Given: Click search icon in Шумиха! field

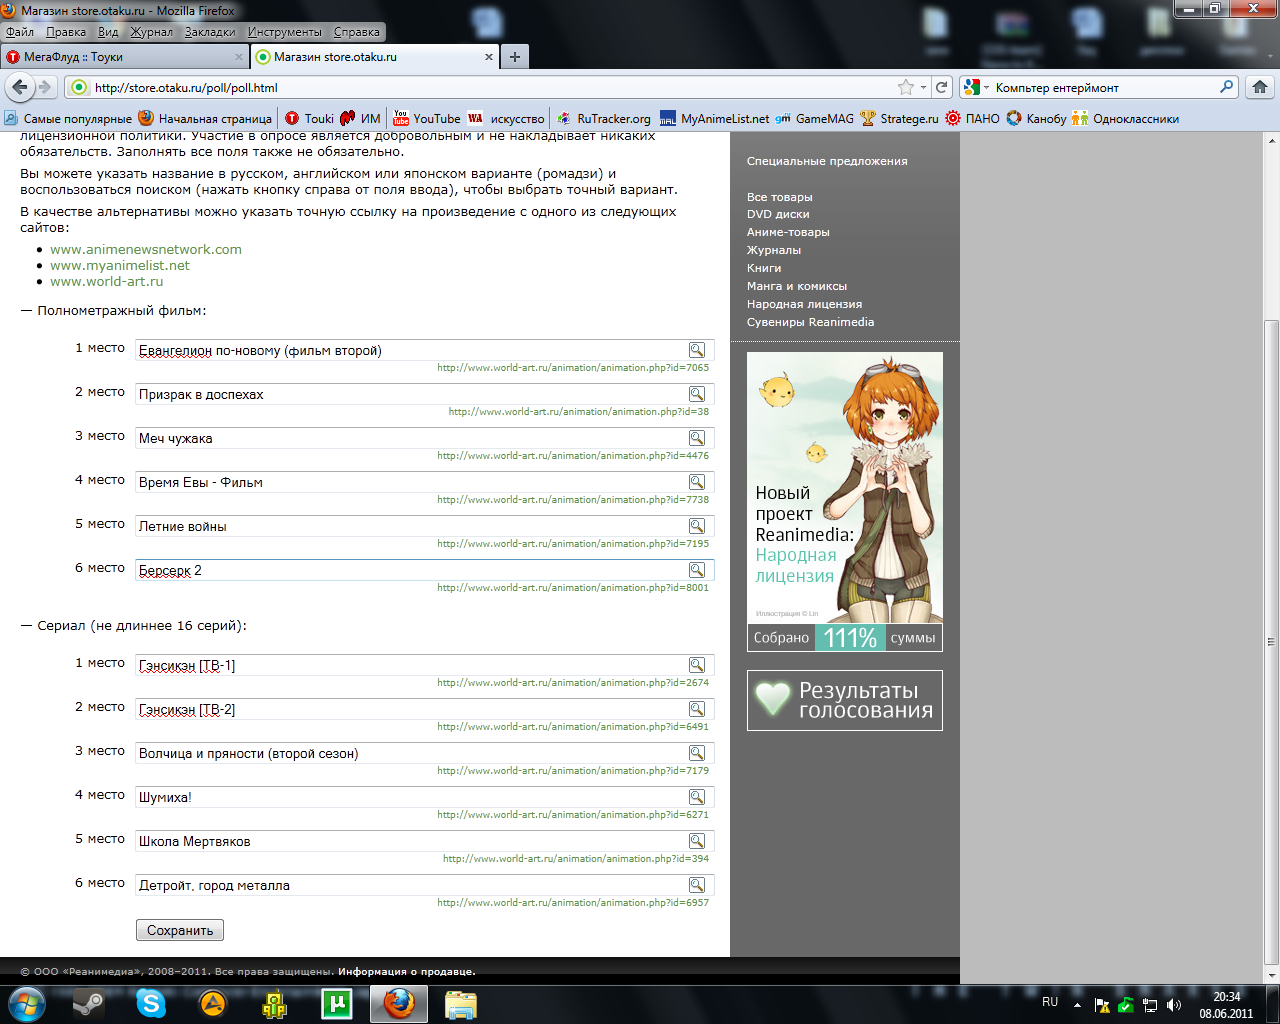Looking at the screenshot, I should pos(697,797).
